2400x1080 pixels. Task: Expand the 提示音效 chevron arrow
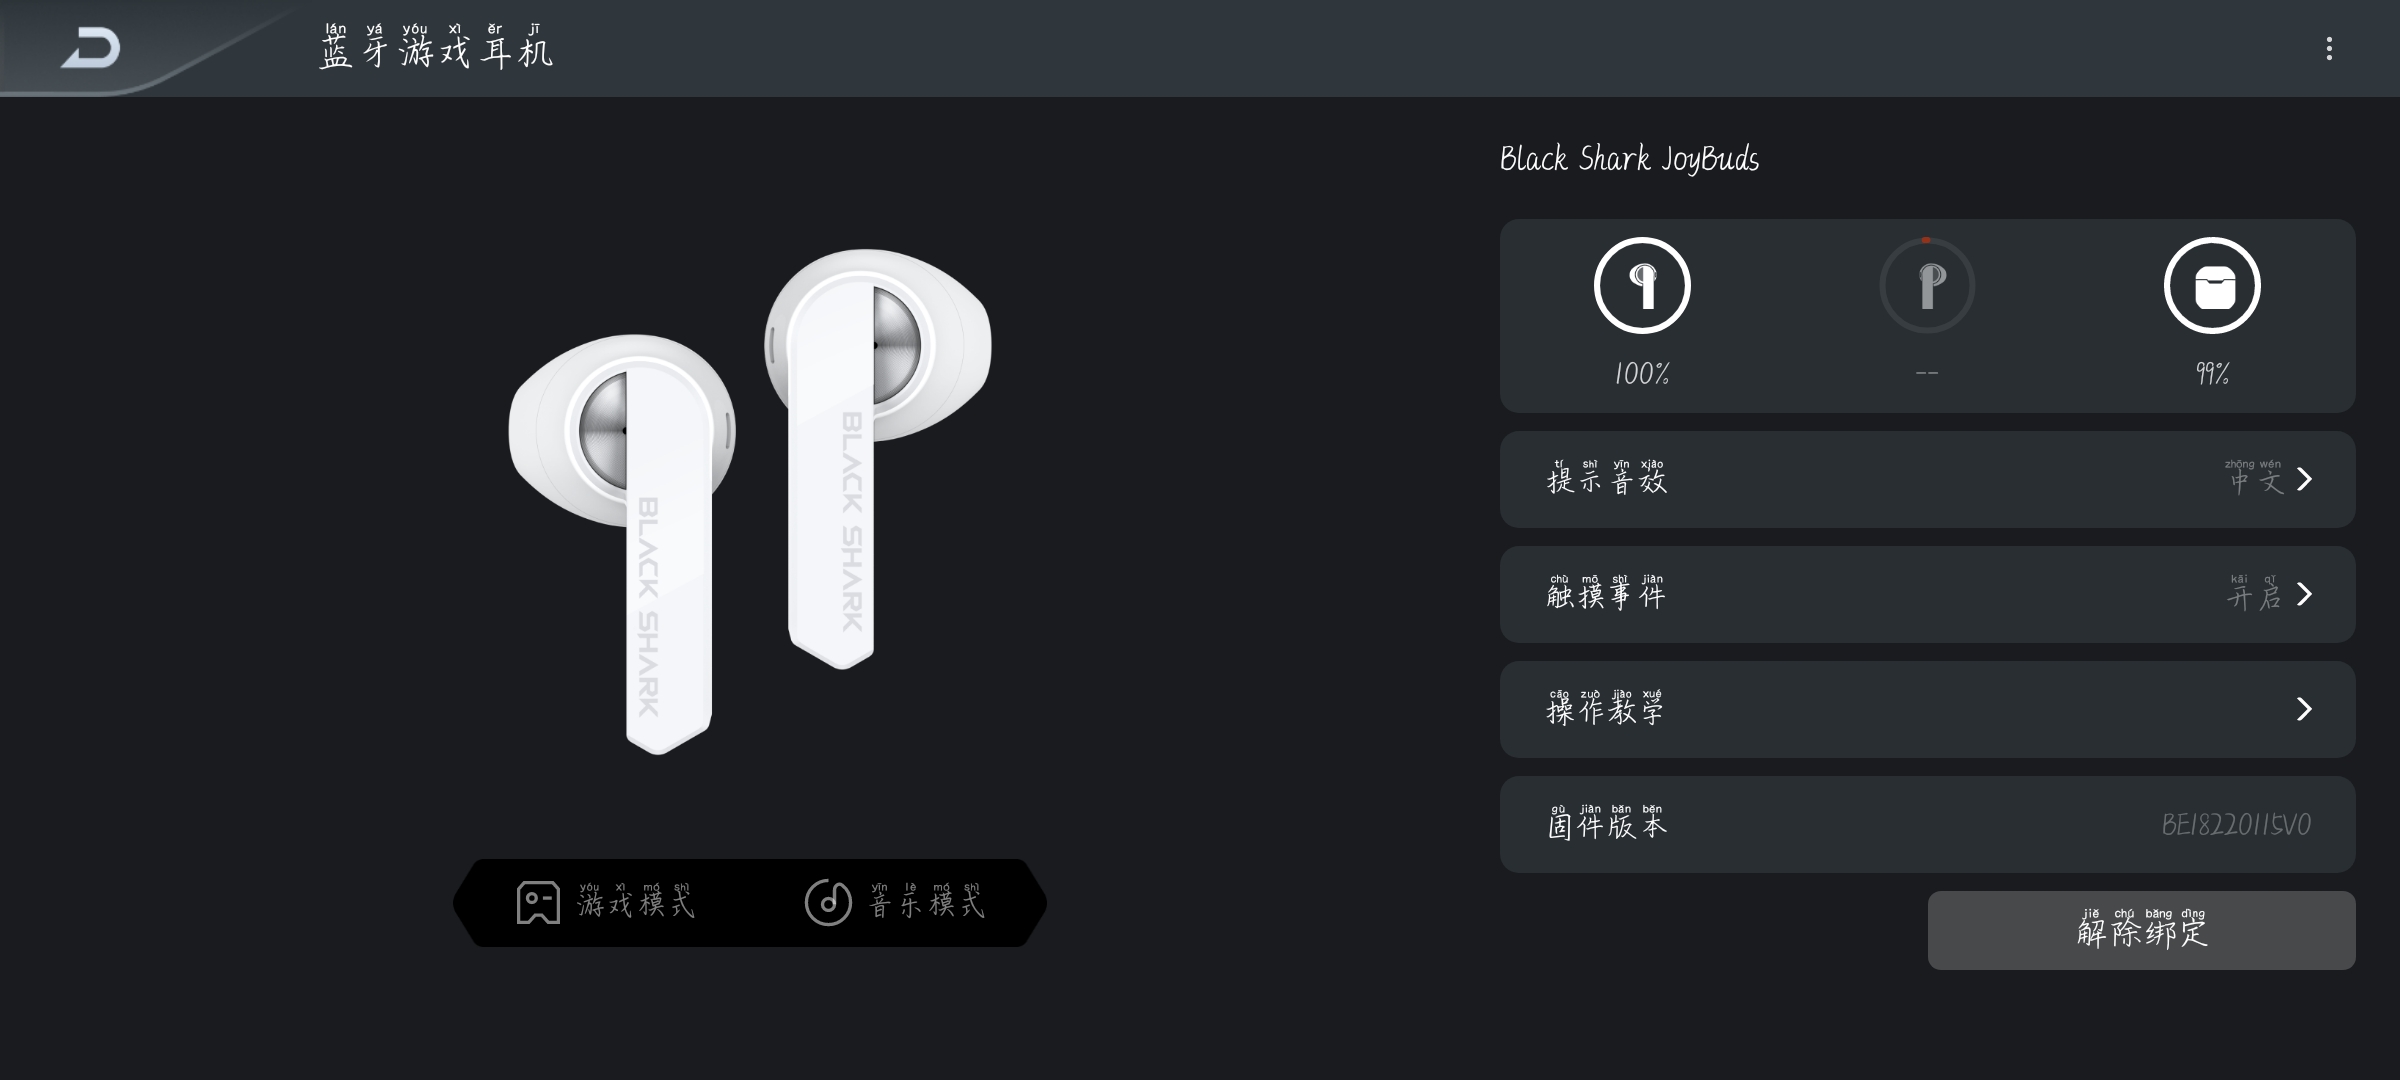pos(2305,480)
